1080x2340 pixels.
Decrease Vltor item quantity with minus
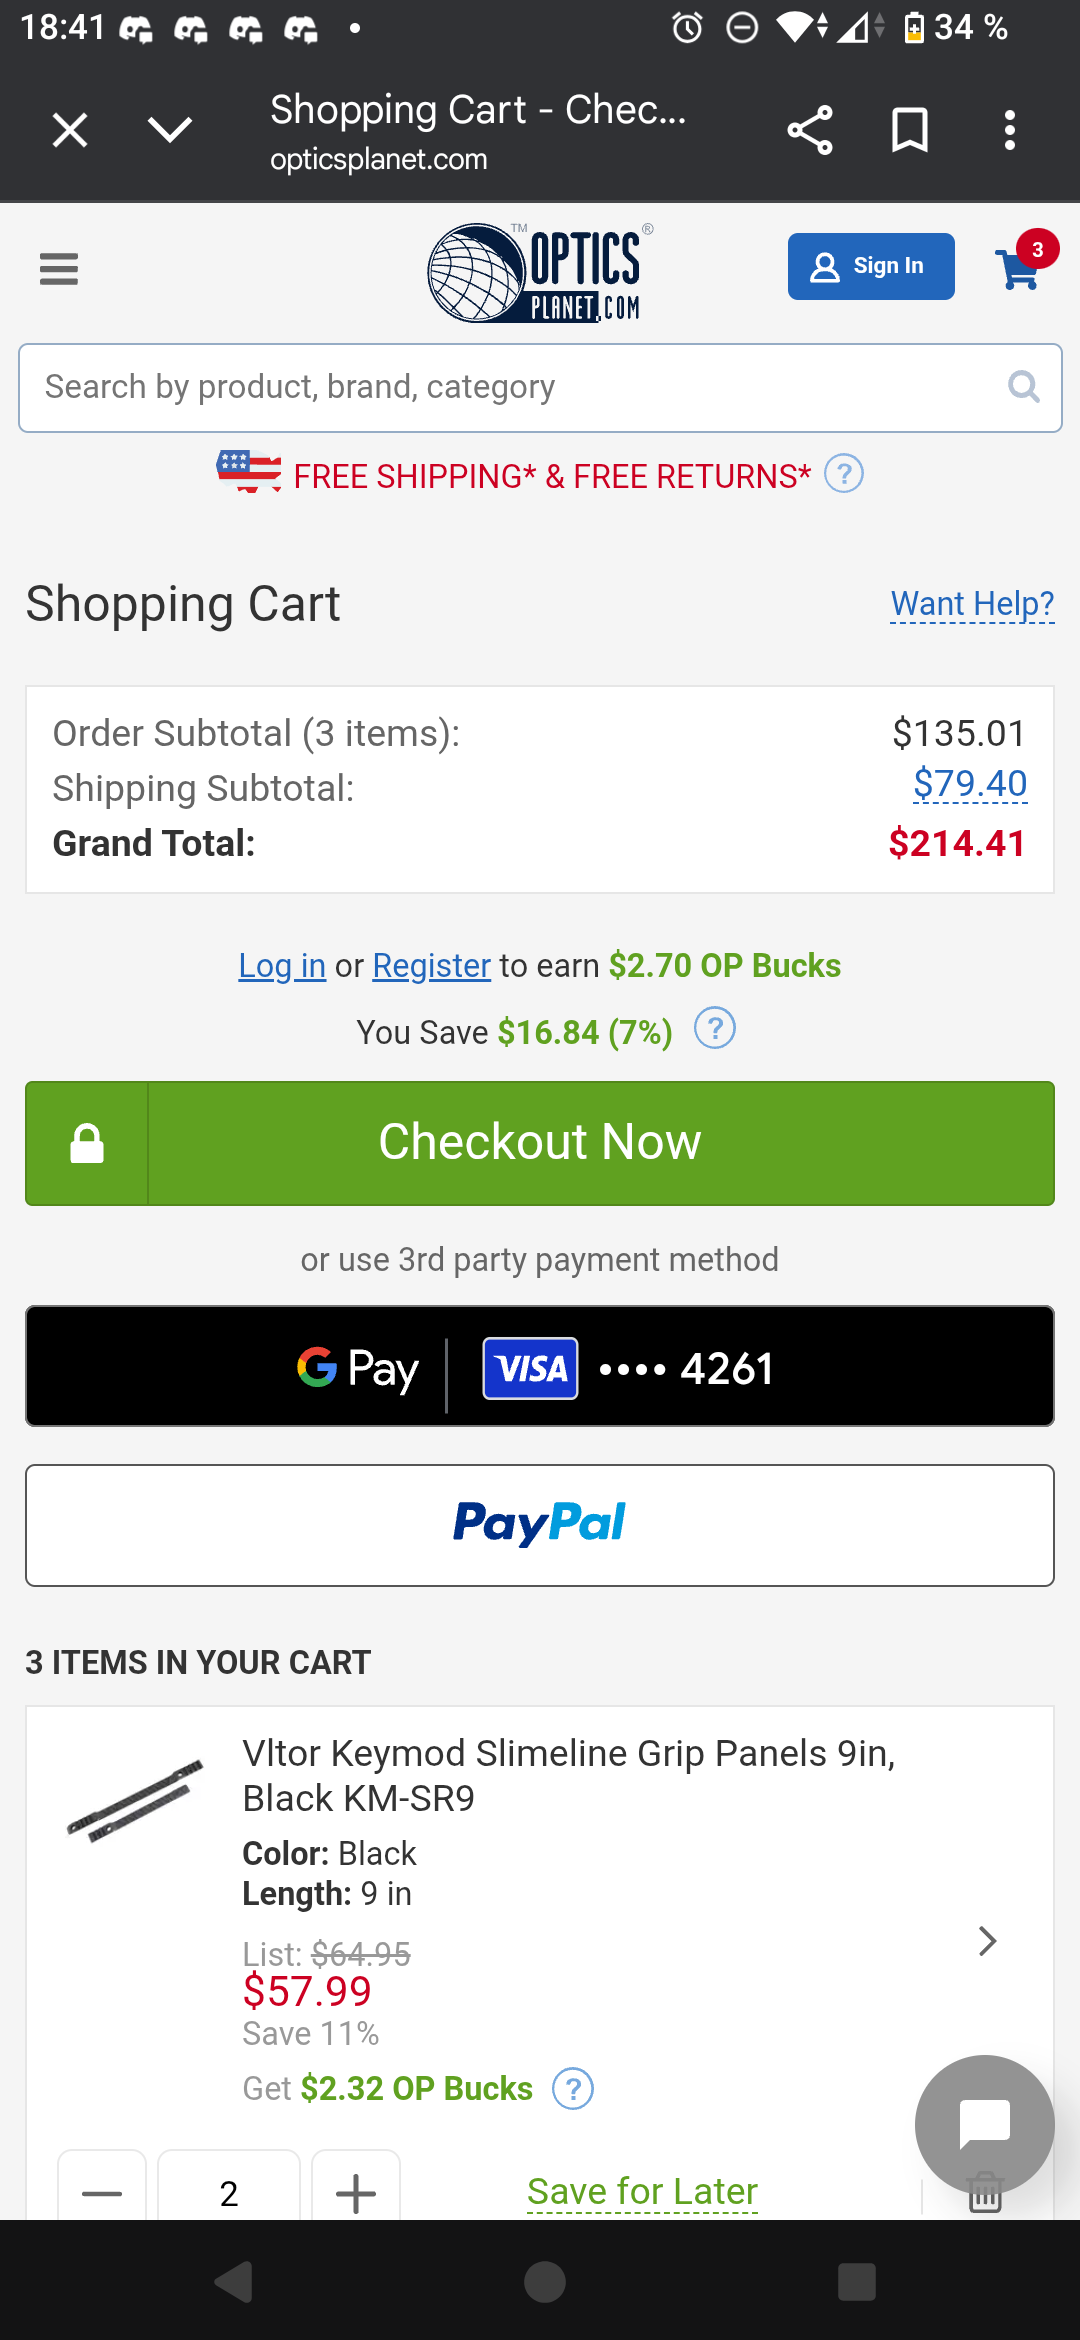(102, 2193)
